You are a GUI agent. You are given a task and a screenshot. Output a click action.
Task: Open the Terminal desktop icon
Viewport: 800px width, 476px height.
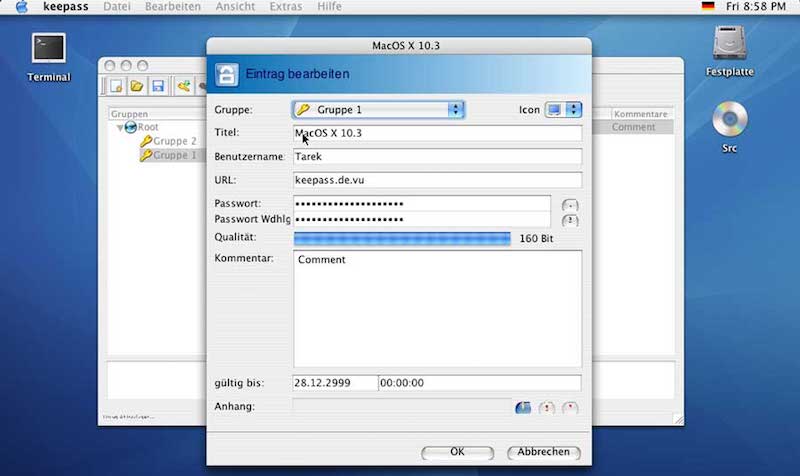[x=48, y=57]
